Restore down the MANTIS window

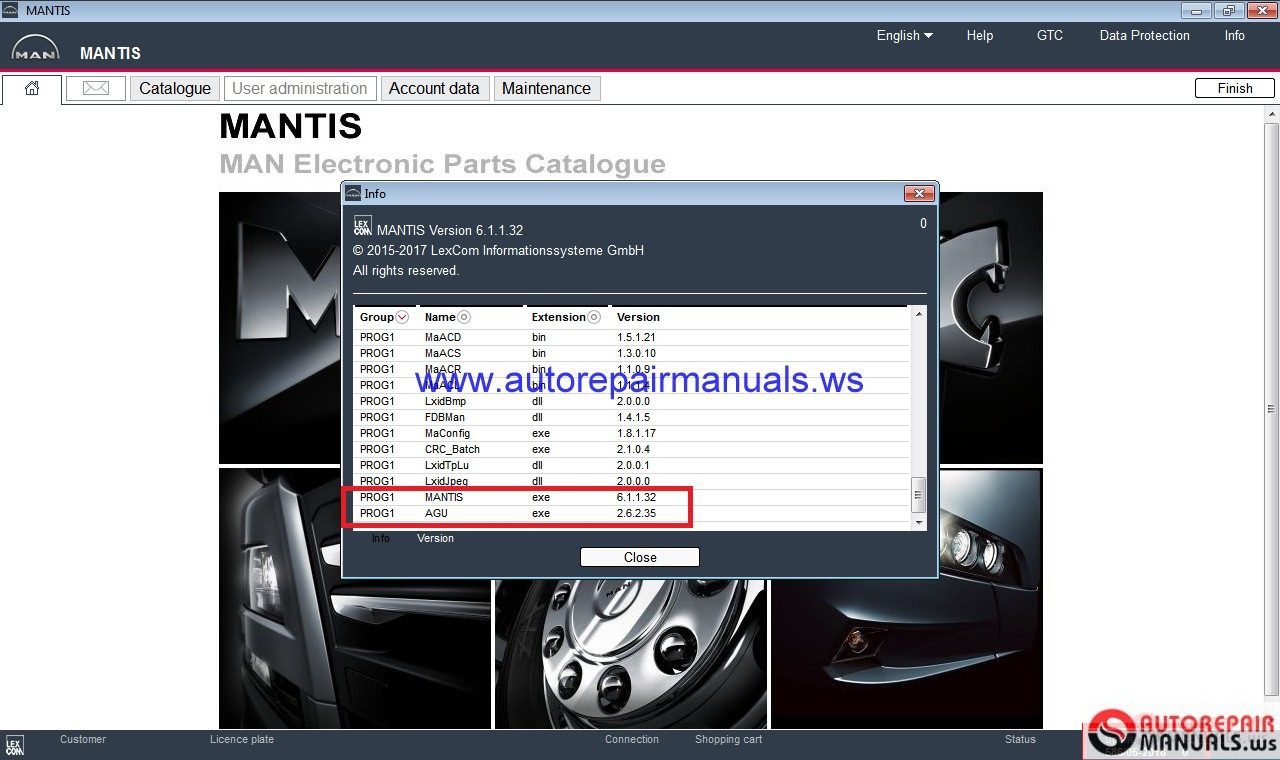pyautogui.click(x=1227, y=11)
